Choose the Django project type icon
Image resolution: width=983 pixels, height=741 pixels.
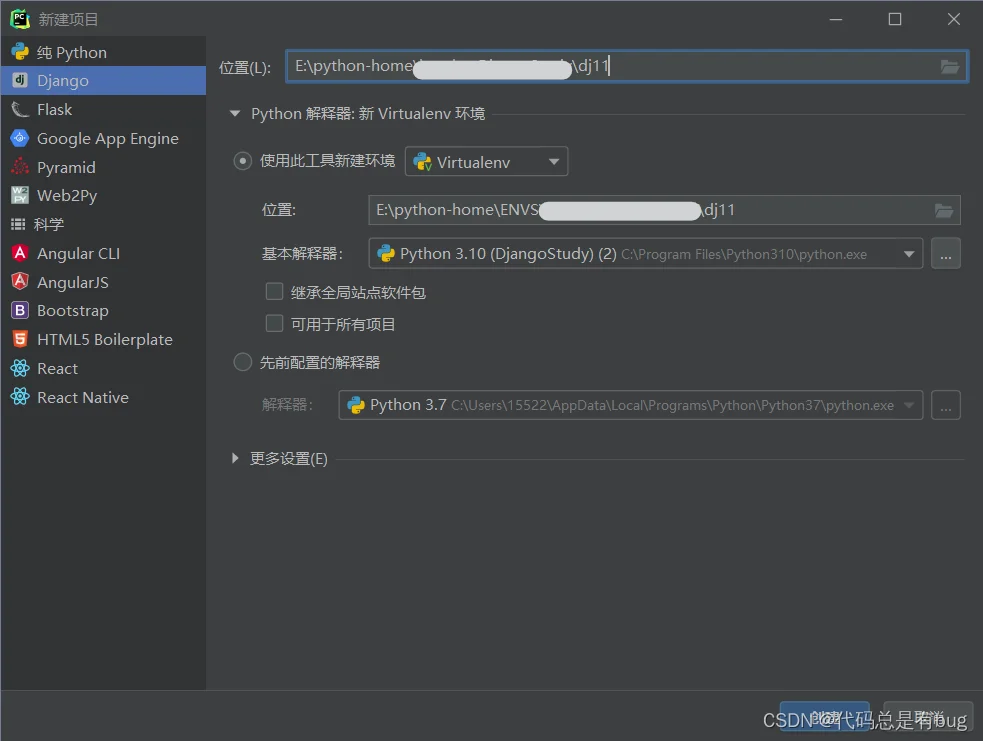(20, 80)
